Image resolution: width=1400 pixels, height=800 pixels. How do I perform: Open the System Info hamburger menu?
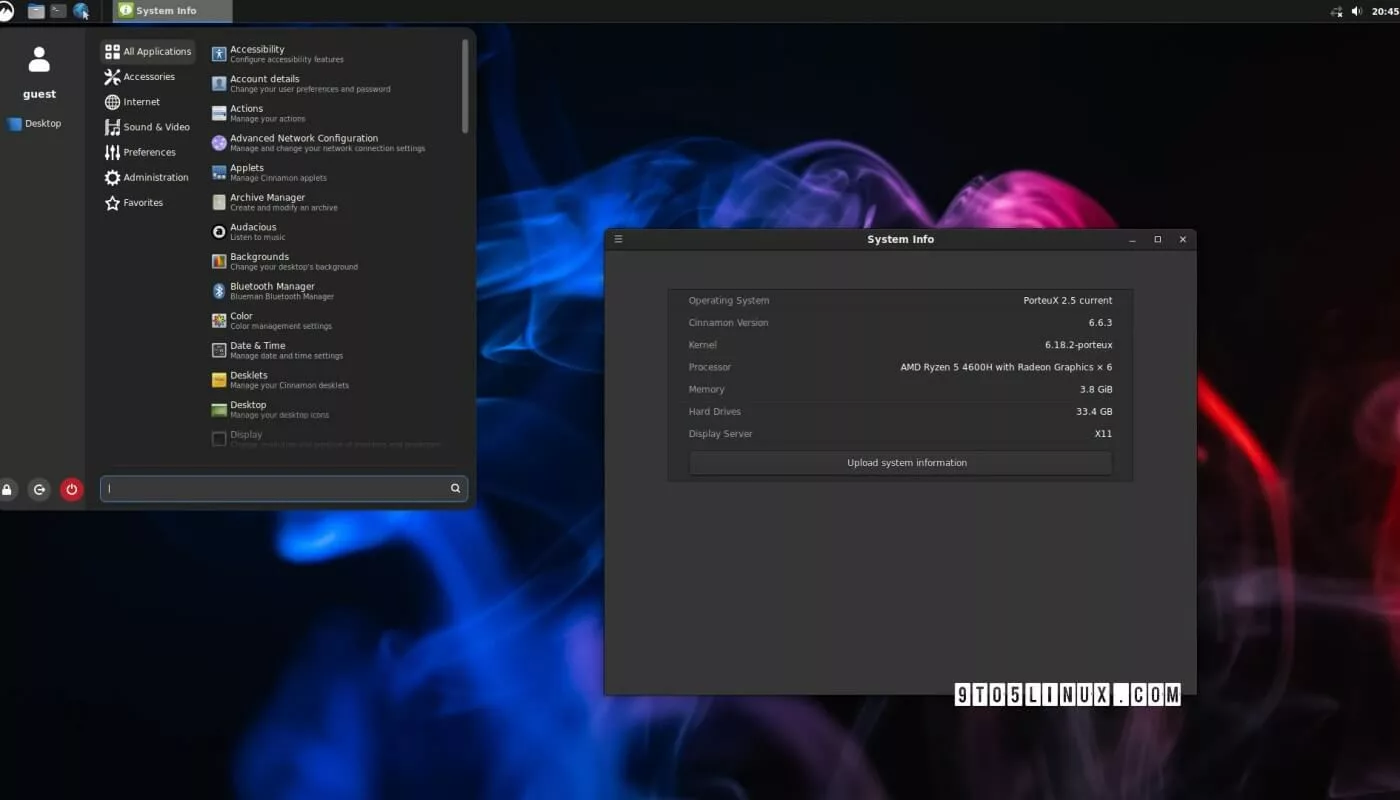[618, 239]
